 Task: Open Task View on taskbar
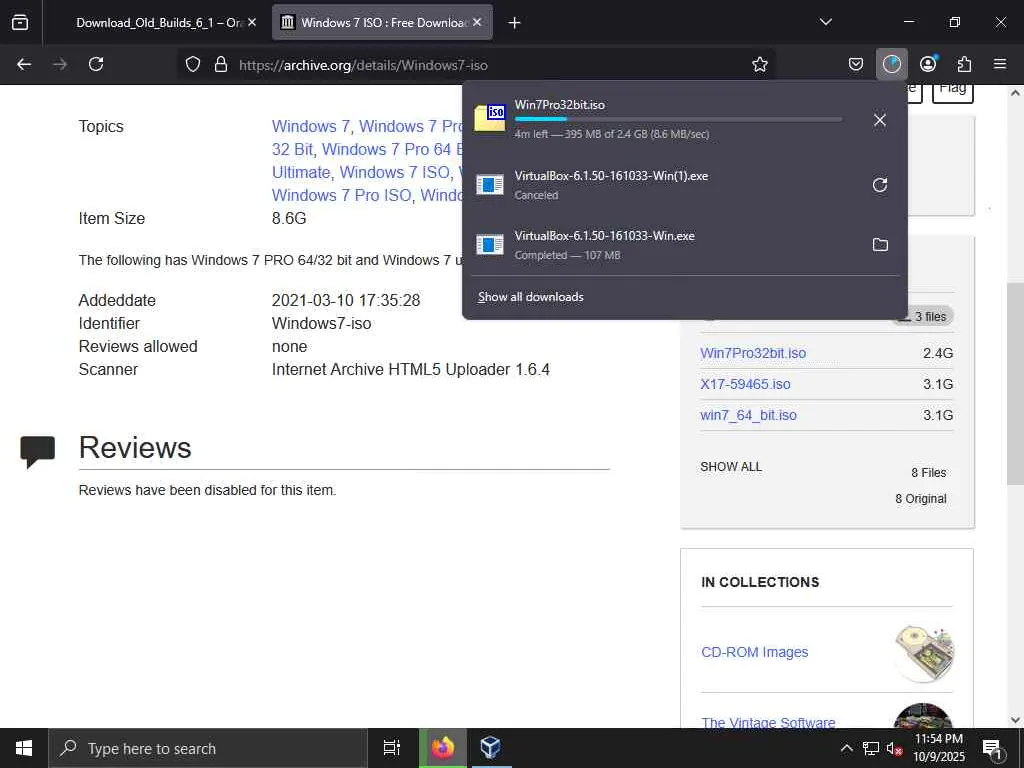pos(391,748)
